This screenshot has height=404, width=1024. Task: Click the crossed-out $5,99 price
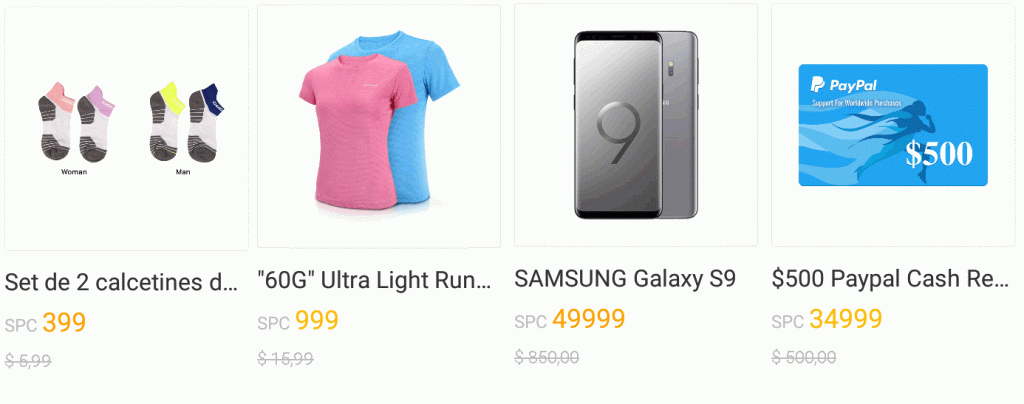coord(28,360)
